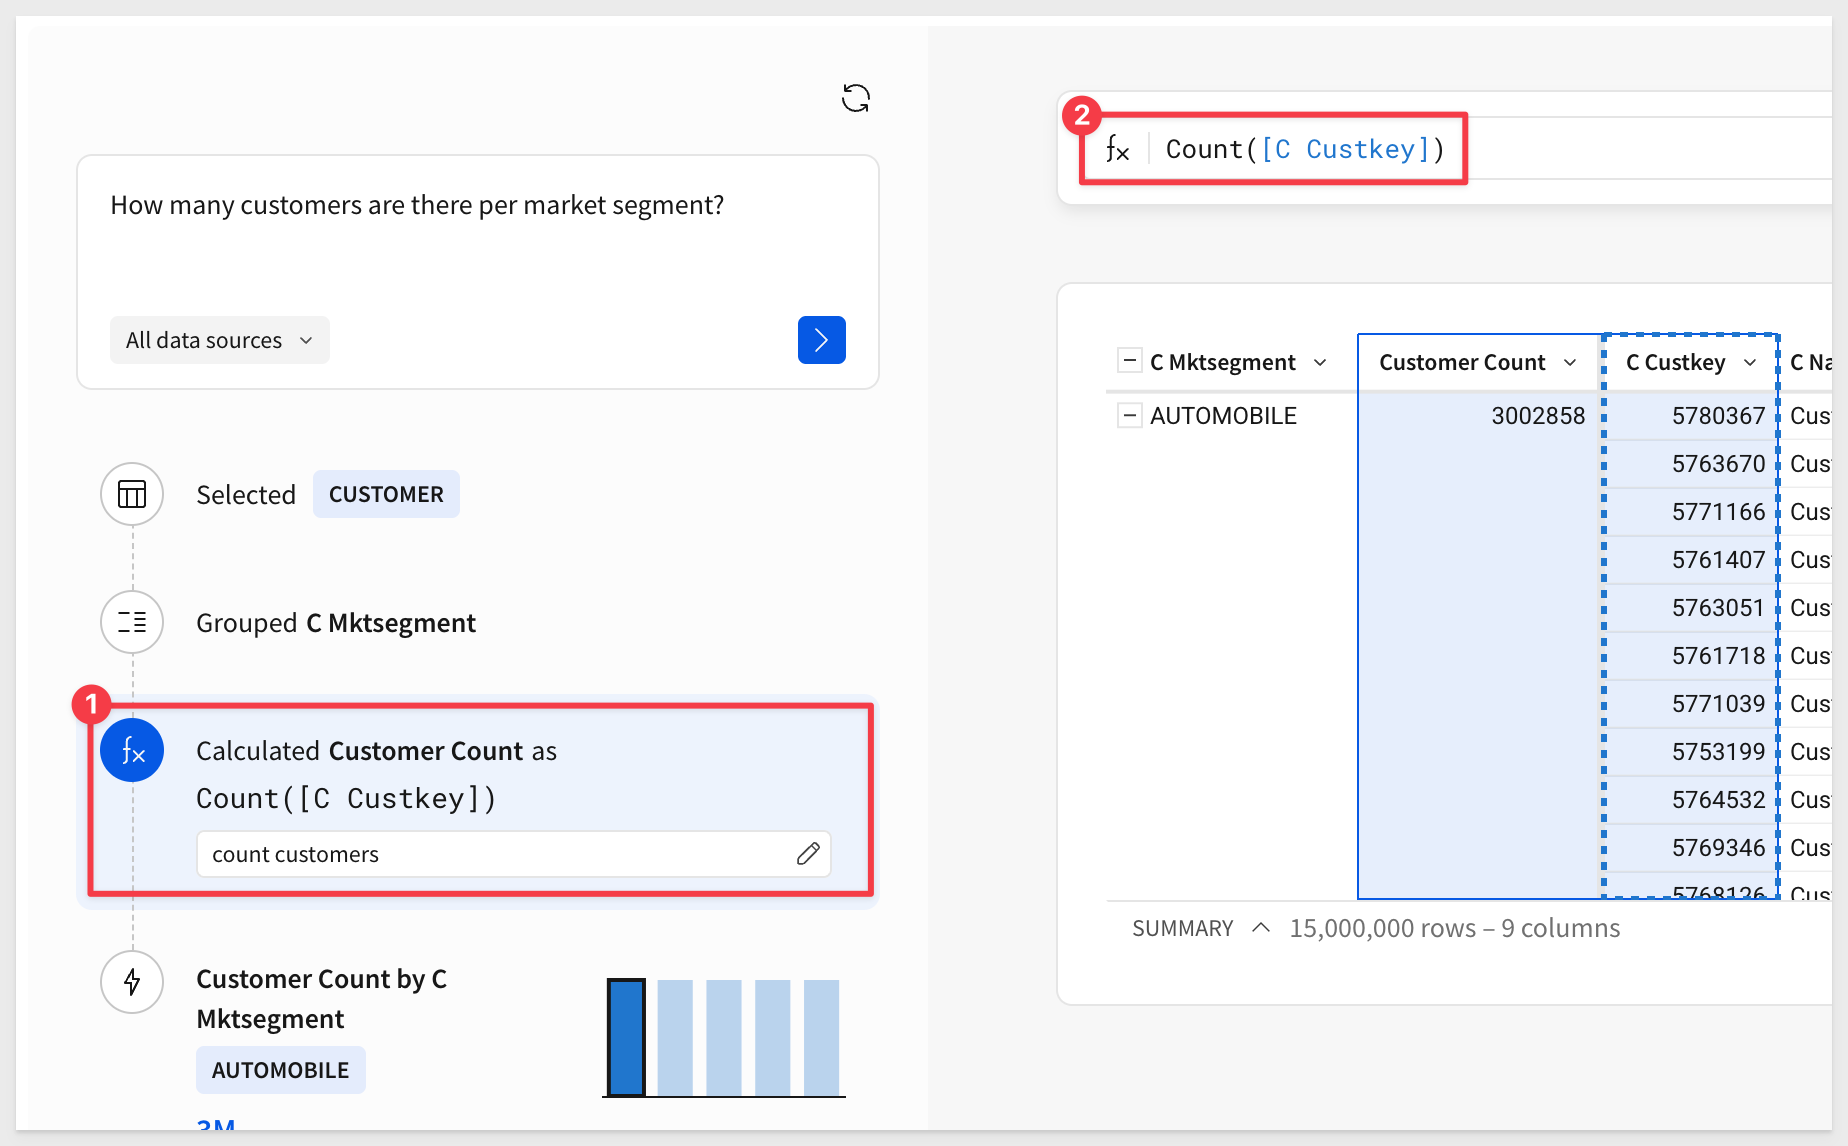Open the Customer Count column menu
The width and height of the screenshot is (1848, 1146).
point(1570,362)
